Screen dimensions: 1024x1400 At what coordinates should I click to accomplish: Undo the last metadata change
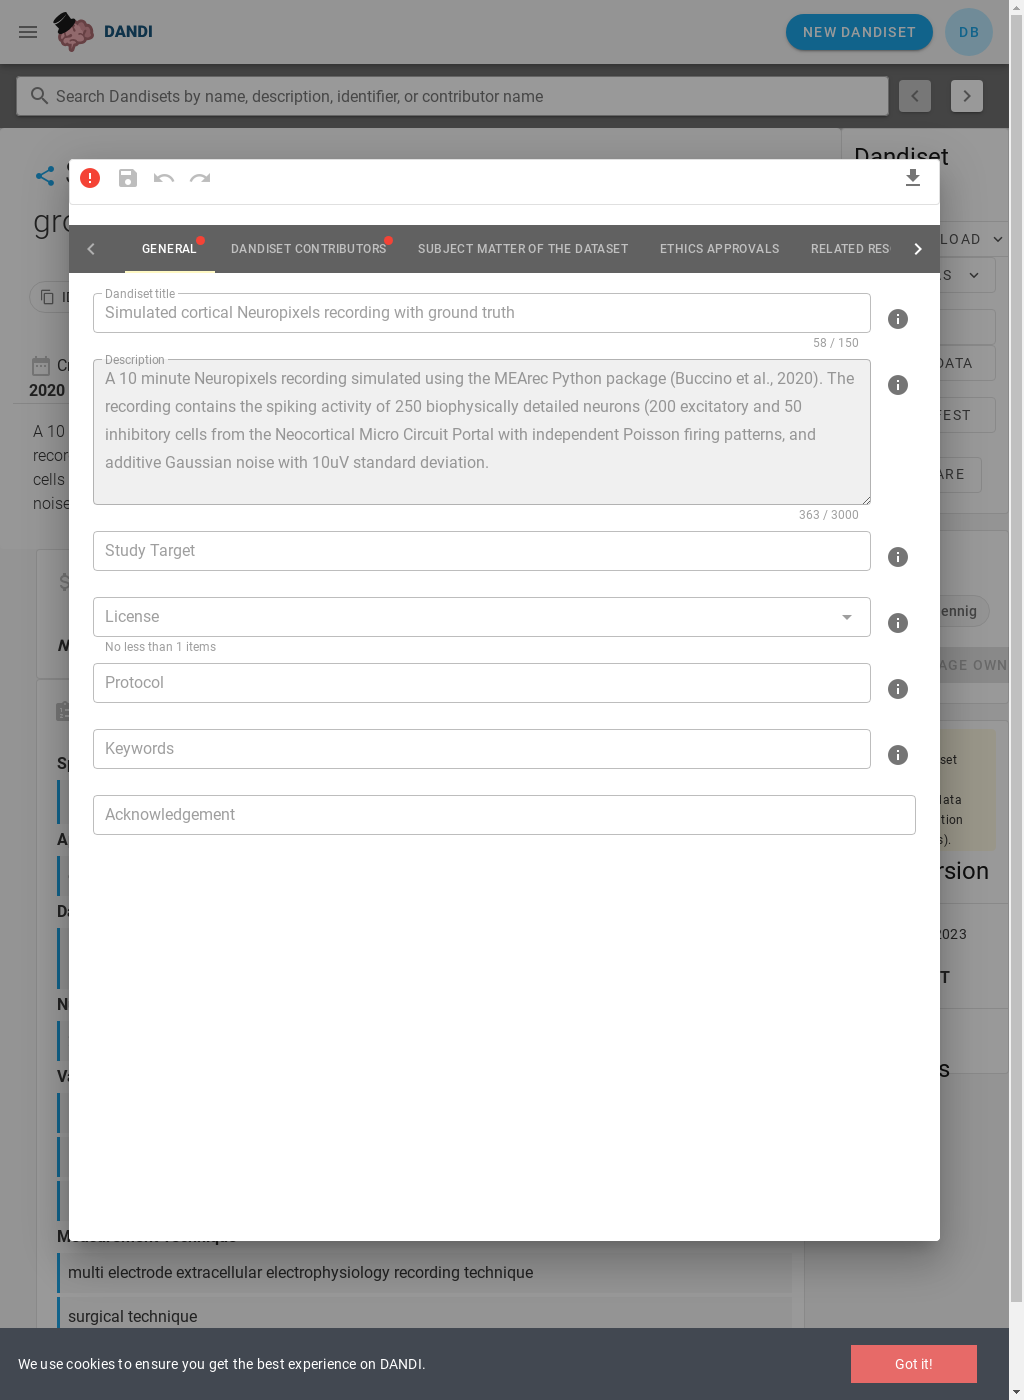(x=164, y=178)
